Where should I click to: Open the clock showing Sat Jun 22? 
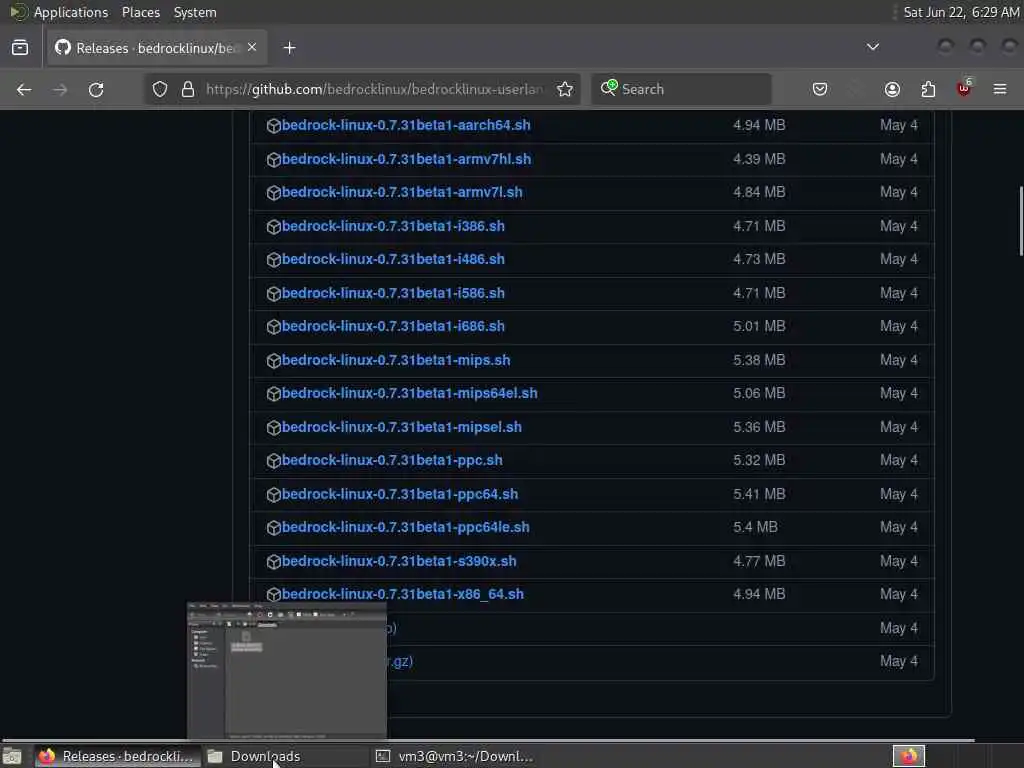961,12
